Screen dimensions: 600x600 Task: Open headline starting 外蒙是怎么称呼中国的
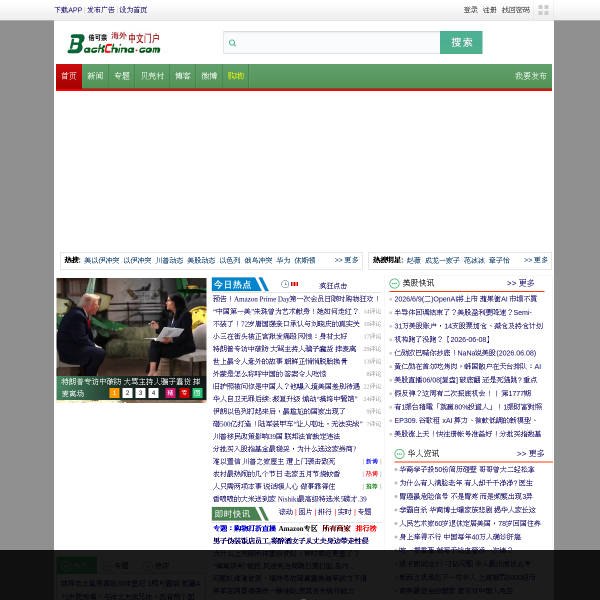pyautogui.click(x=269, y=374)
